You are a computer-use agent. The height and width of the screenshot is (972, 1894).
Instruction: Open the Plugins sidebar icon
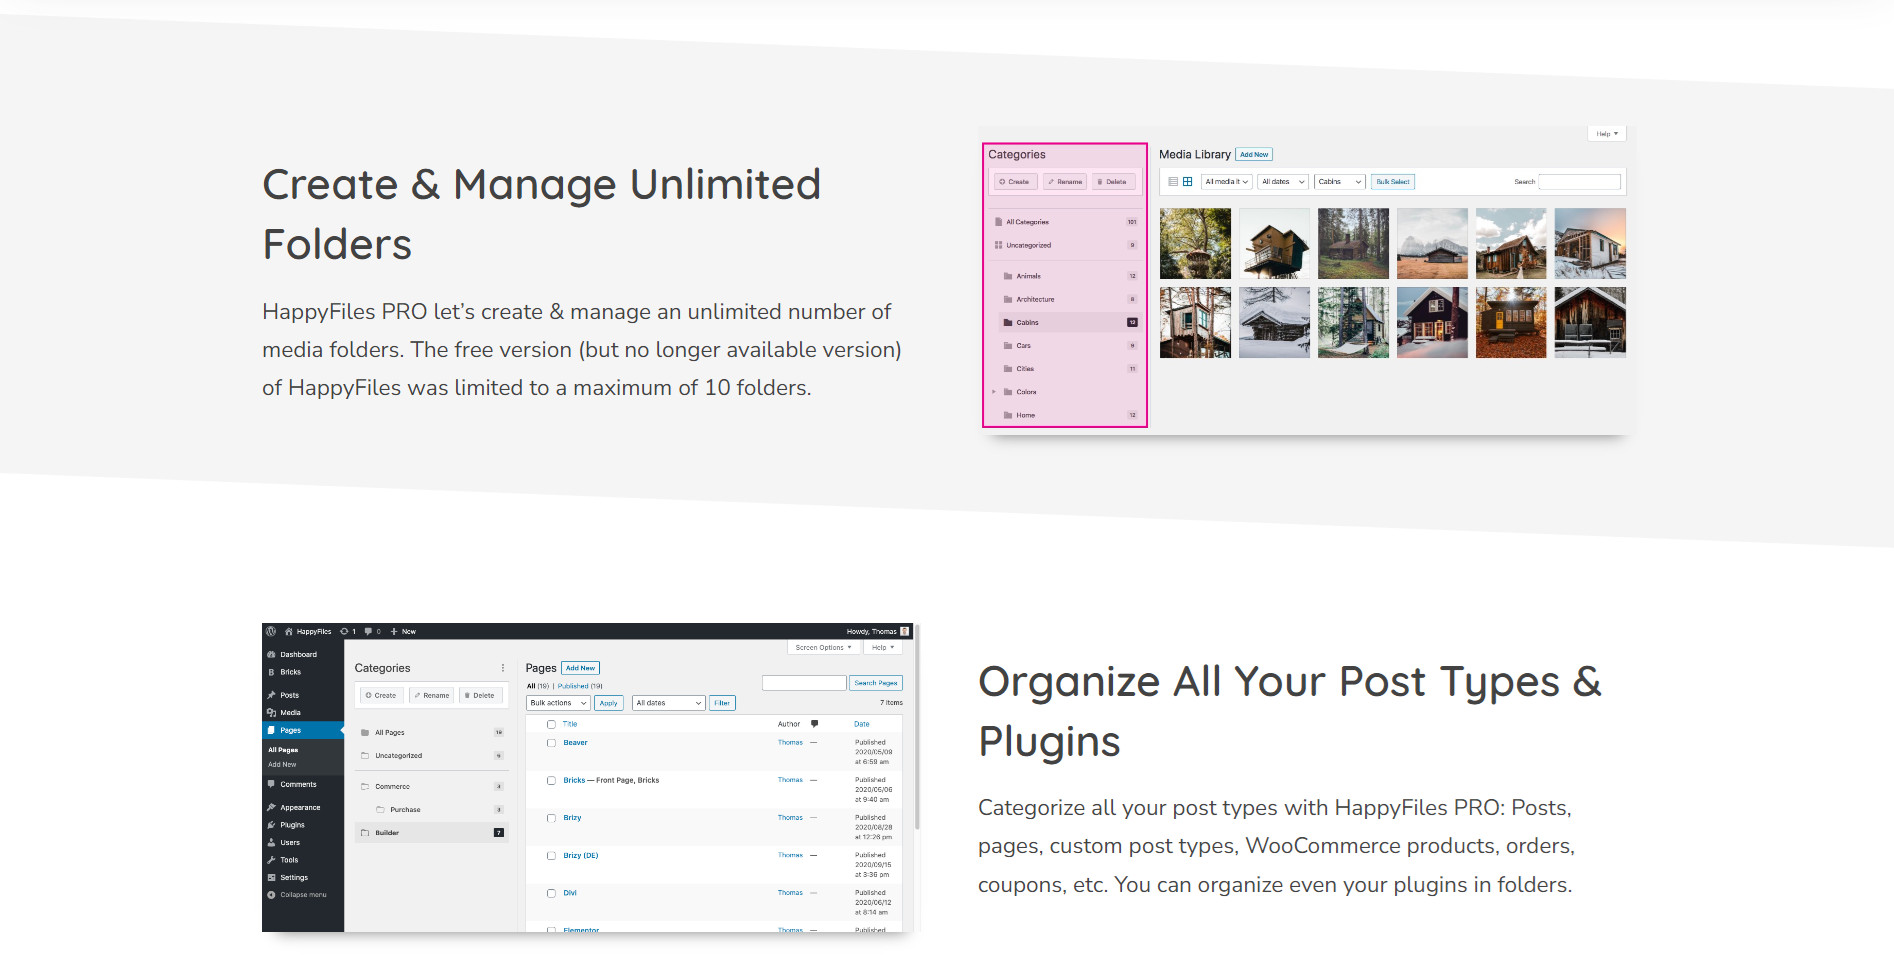click(271, 825)
